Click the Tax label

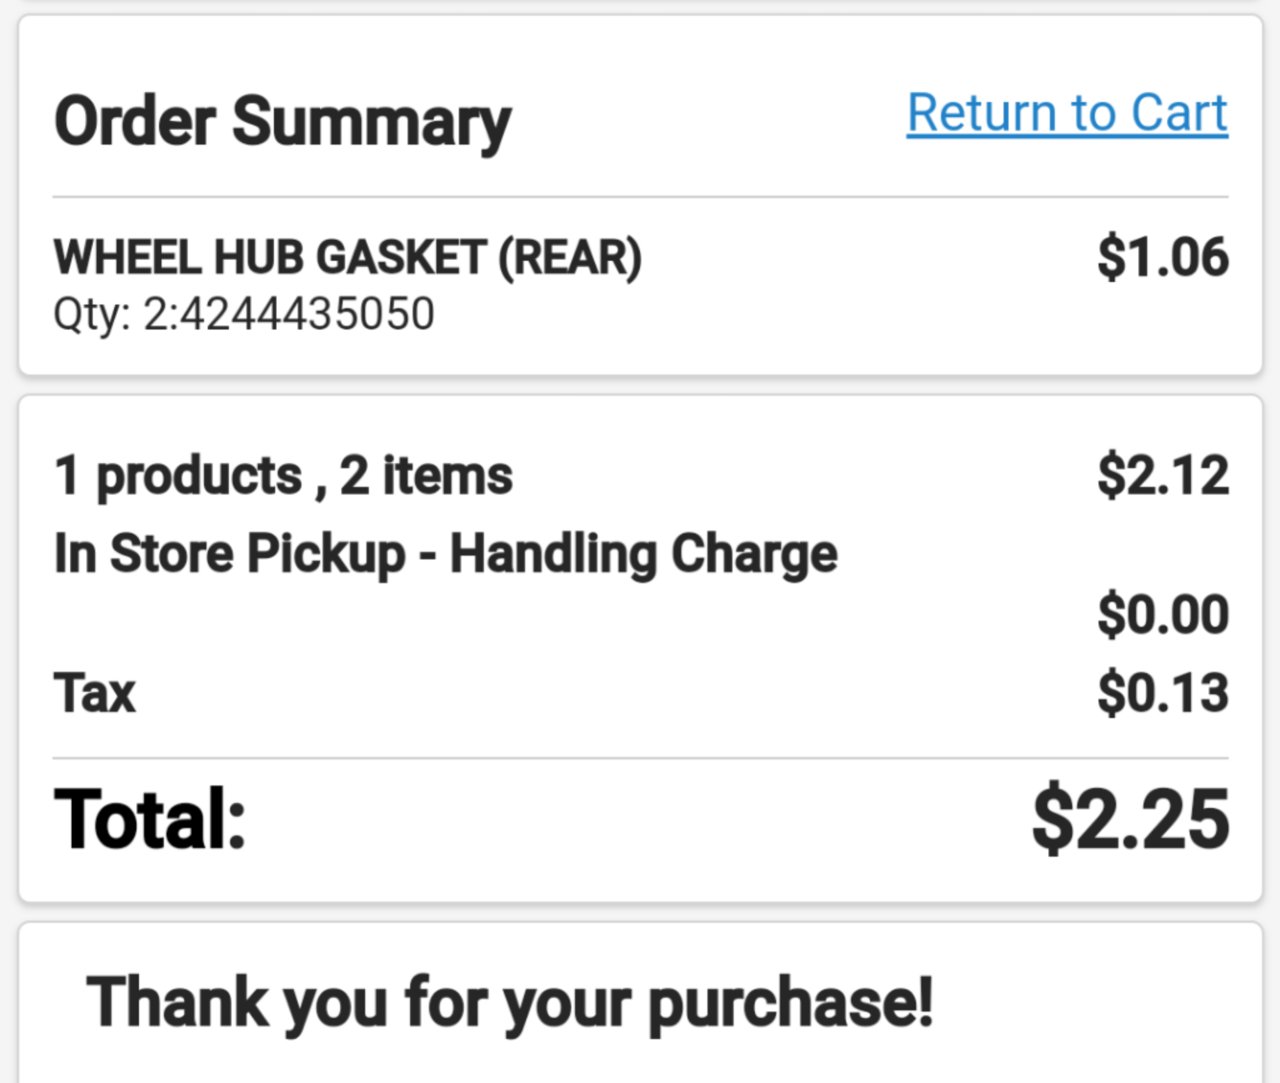95,693
